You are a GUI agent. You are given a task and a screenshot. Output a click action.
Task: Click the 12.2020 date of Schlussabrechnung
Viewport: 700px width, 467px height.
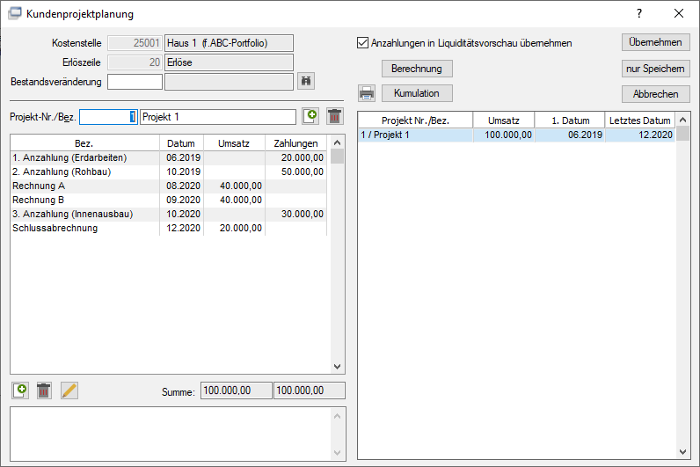(x=183, y=228)
